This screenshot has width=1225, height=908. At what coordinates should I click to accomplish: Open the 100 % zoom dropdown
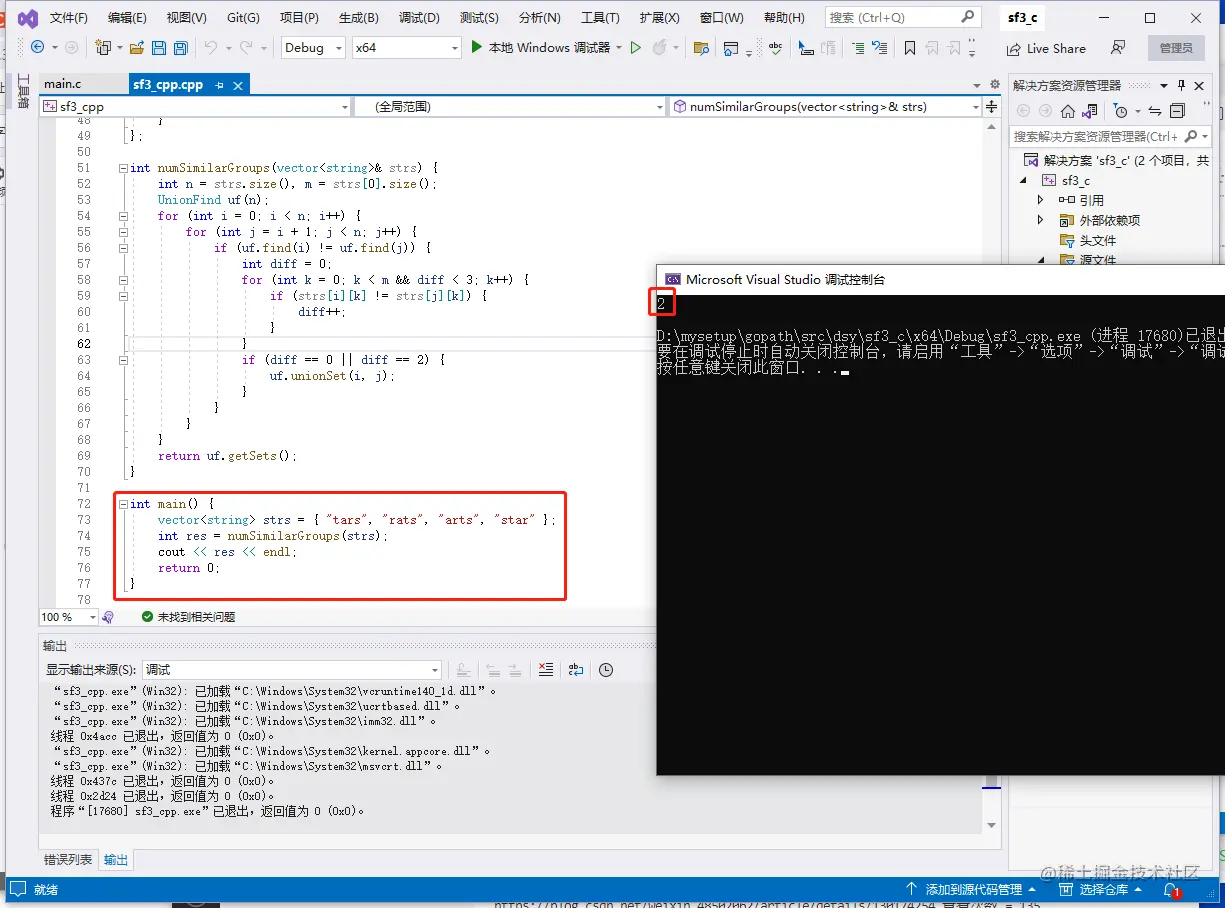click(x=68, y=617)
